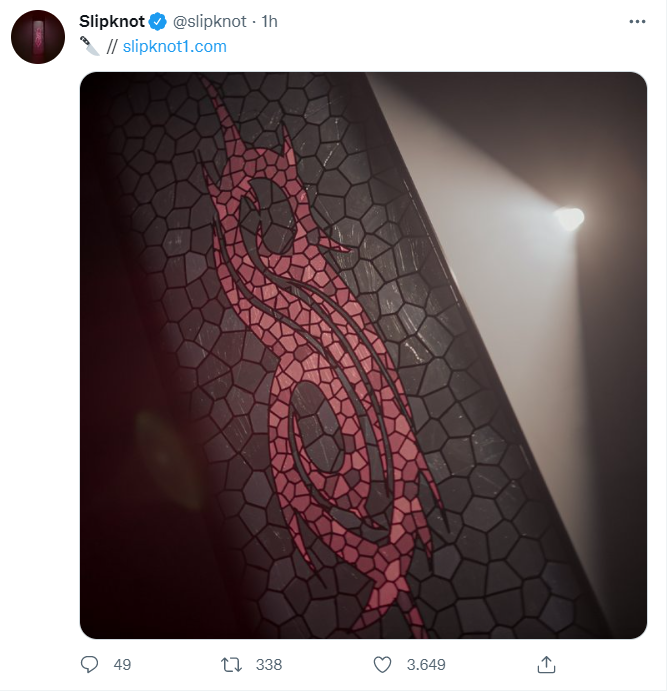Click the bright spotlight in the tweet image
Viewport: 668px width, 691px height.
569,218
